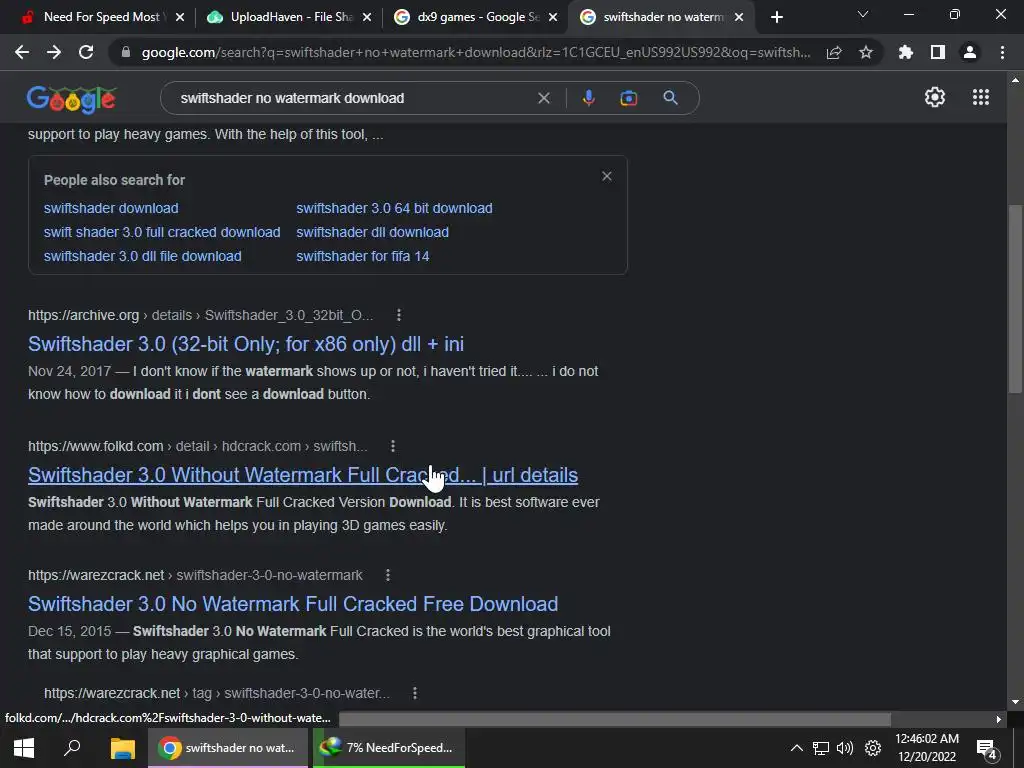Close the dx9 games tab
This screenshot has height=768, width=1024.
pyautogui.click(x=553, y=17)
